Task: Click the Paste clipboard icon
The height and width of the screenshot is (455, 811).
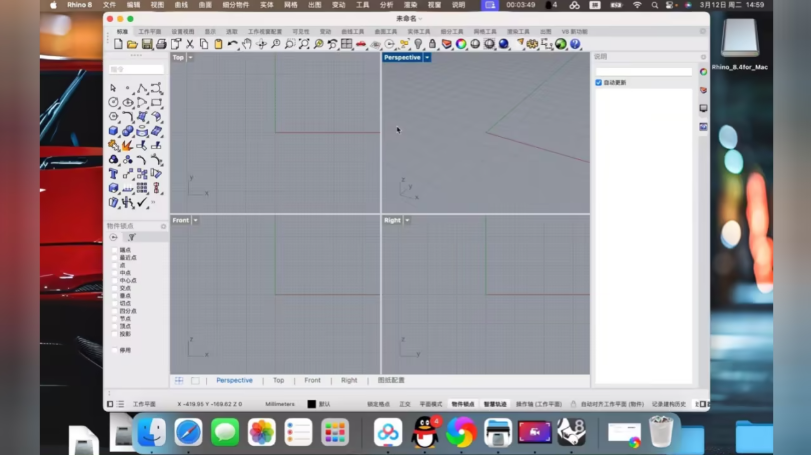Action: tap(218, 44)
